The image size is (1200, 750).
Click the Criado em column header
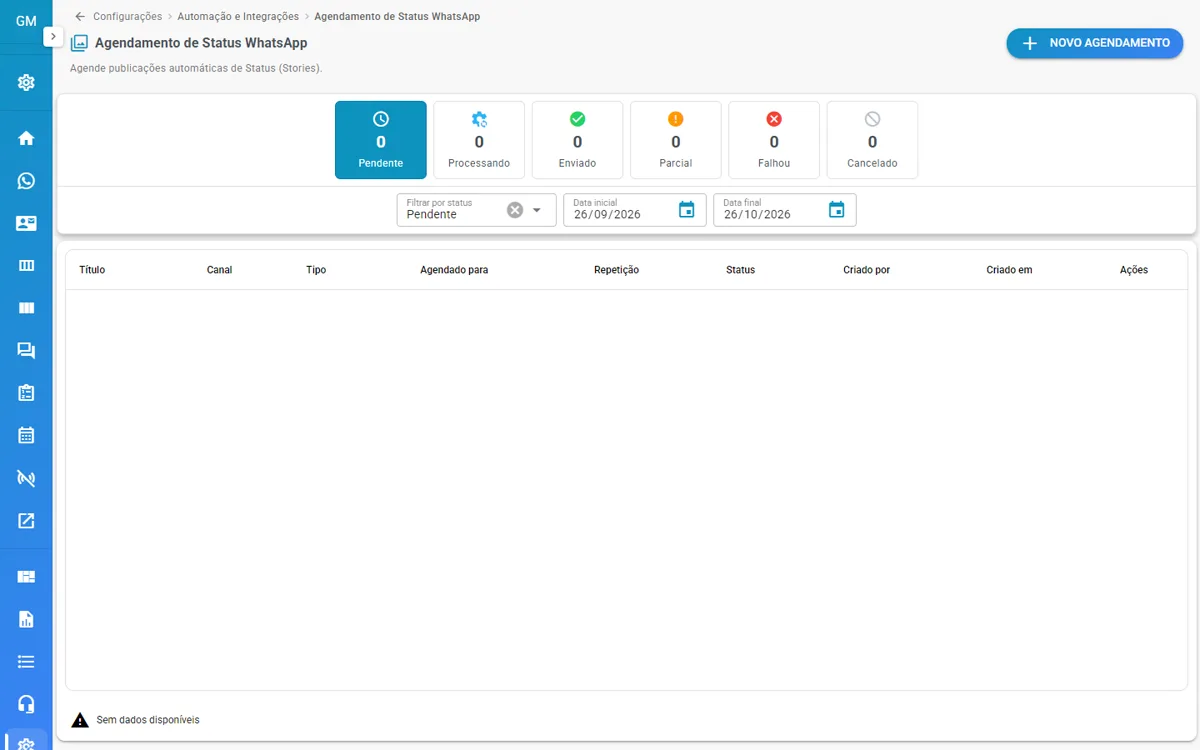[x=1009, y=270]
